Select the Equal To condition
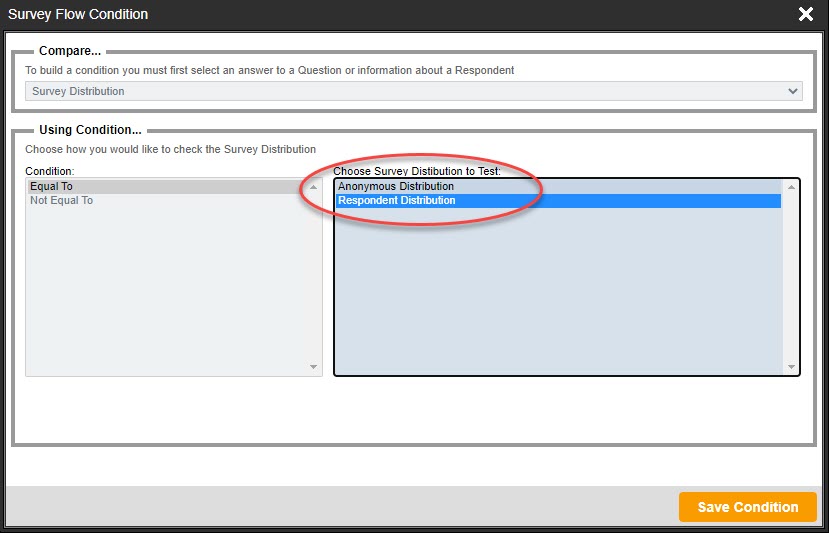Screen dimensions: 829x533 (x=52, y=187)
